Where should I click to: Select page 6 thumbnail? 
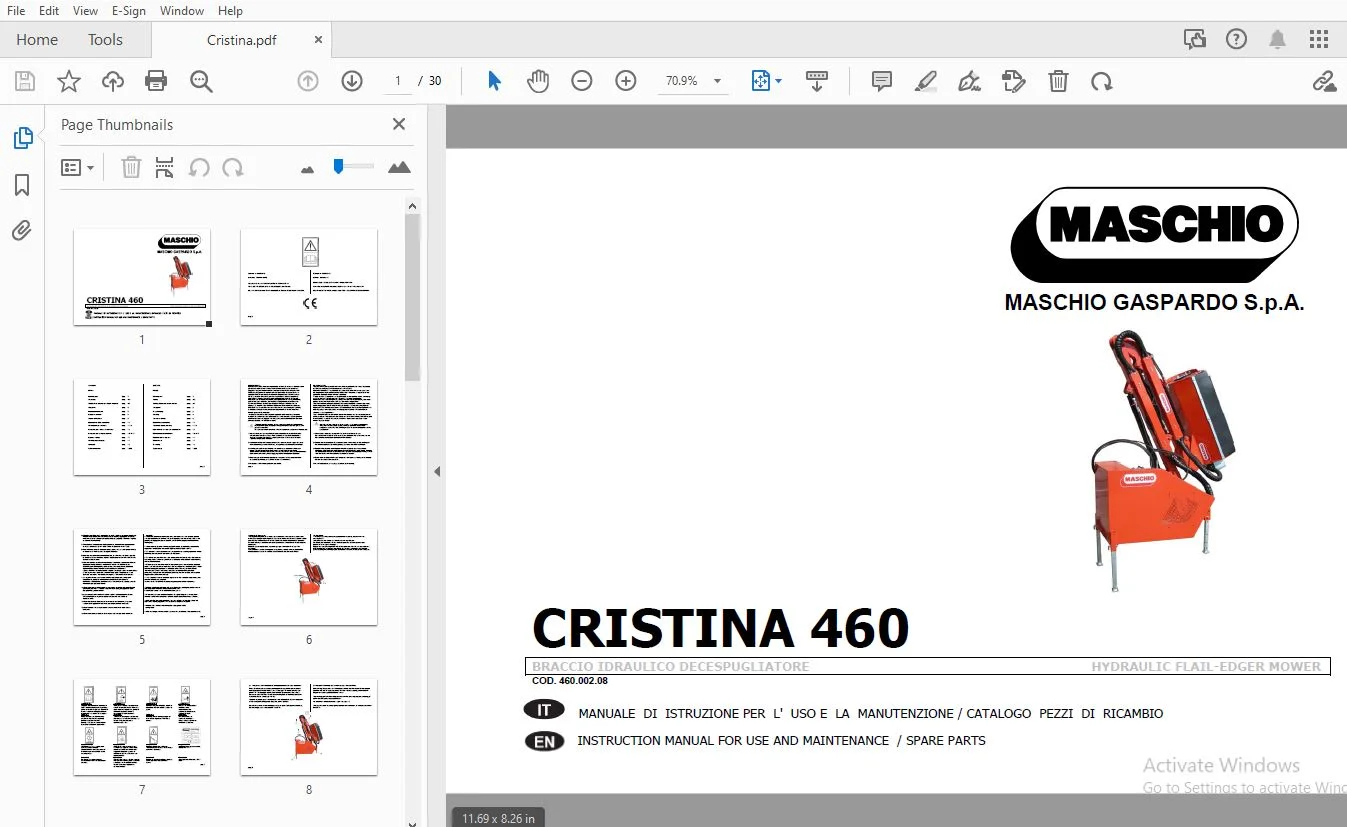click(309, 577)
